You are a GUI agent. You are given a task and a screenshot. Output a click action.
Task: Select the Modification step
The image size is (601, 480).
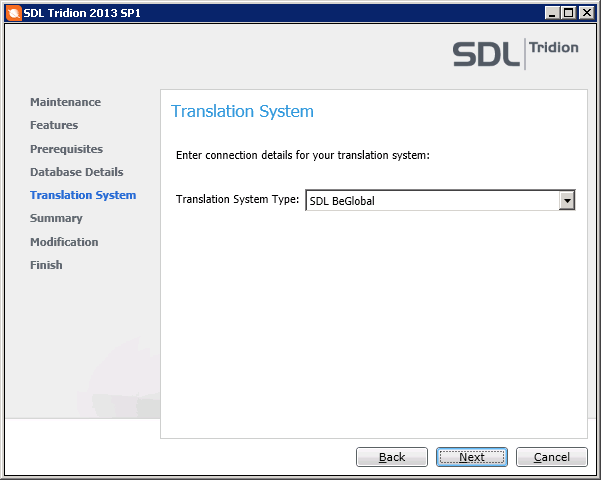pyautogui.click(x=64, y=242)
